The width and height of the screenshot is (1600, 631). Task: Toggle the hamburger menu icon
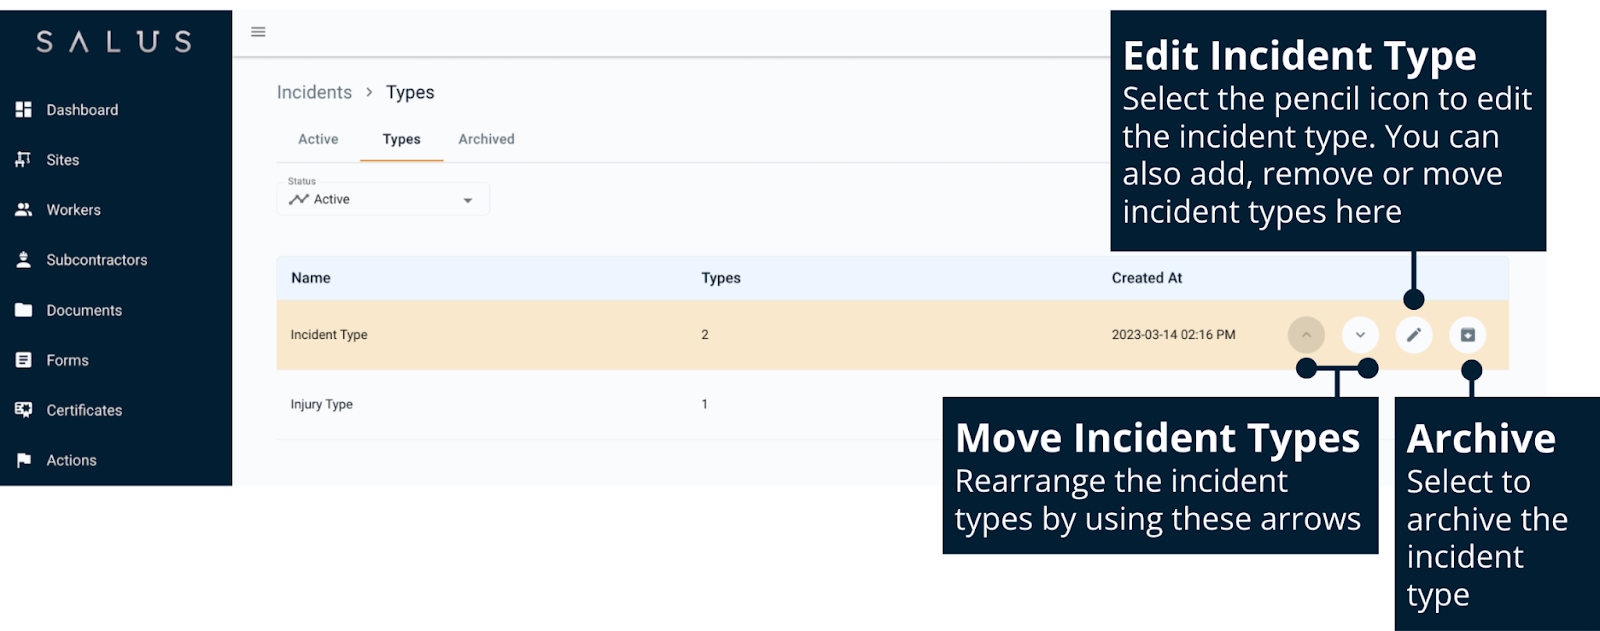click(x=258, y=32)
